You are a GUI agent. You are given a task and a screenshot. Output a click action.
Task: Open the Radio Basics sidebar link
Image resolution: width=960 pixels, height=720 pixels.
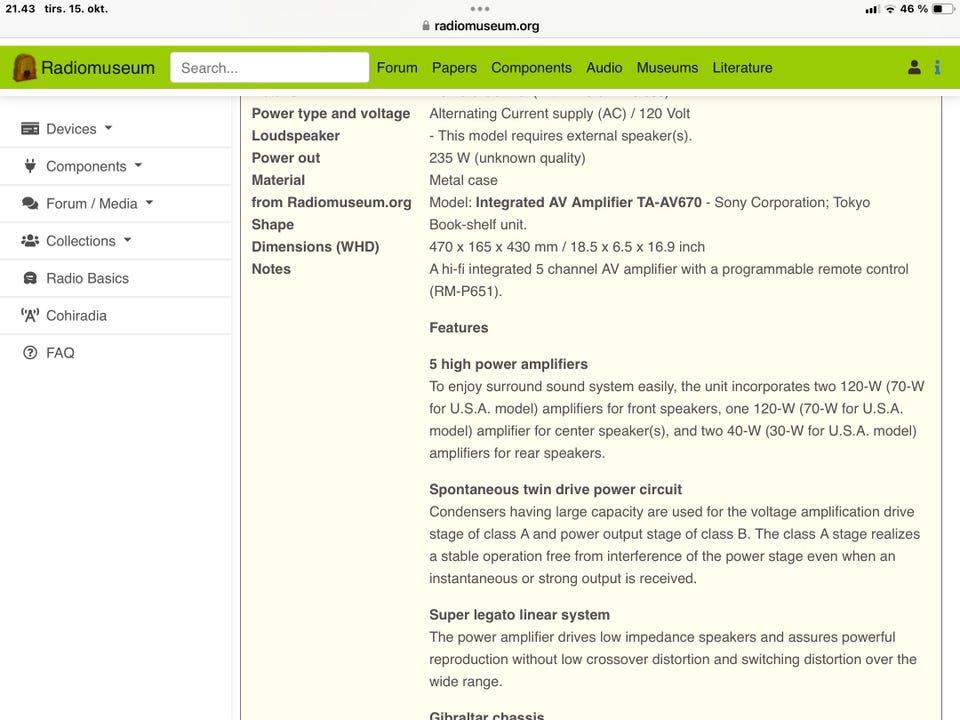point(88,278)
